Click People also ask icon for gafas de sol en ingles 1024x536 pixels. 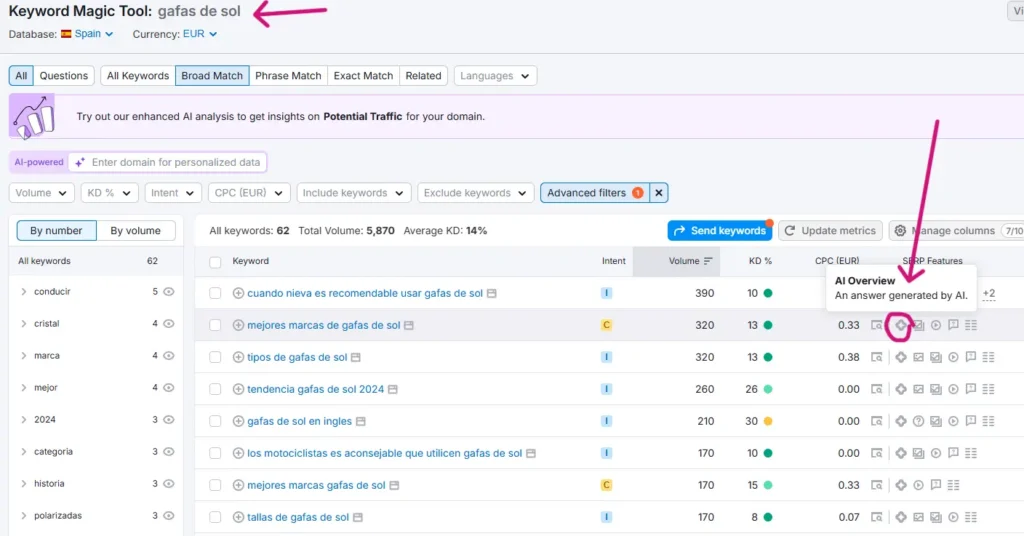pos(918,421)
